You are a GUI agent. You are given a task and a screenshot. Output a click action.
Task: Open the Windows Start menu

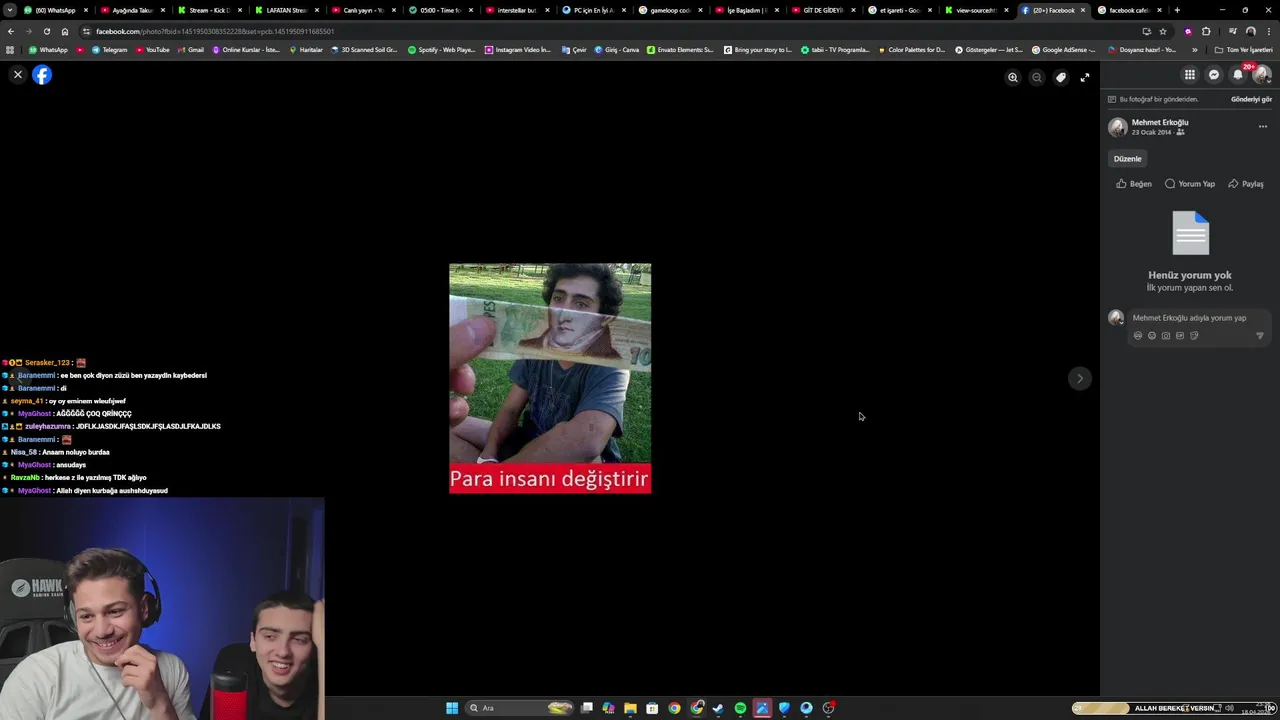(x=452, y=708)
